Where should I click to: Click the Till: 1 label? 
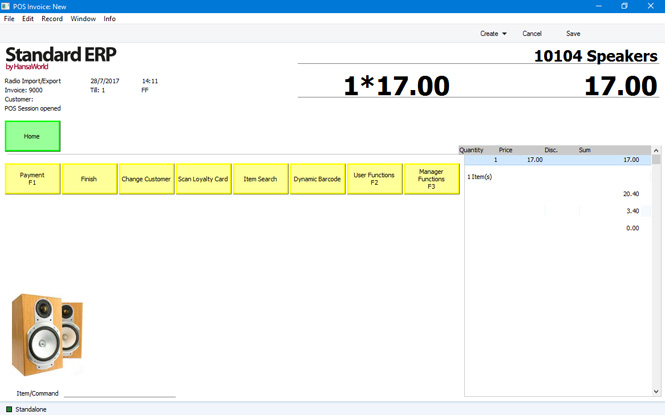click(97, 90)
